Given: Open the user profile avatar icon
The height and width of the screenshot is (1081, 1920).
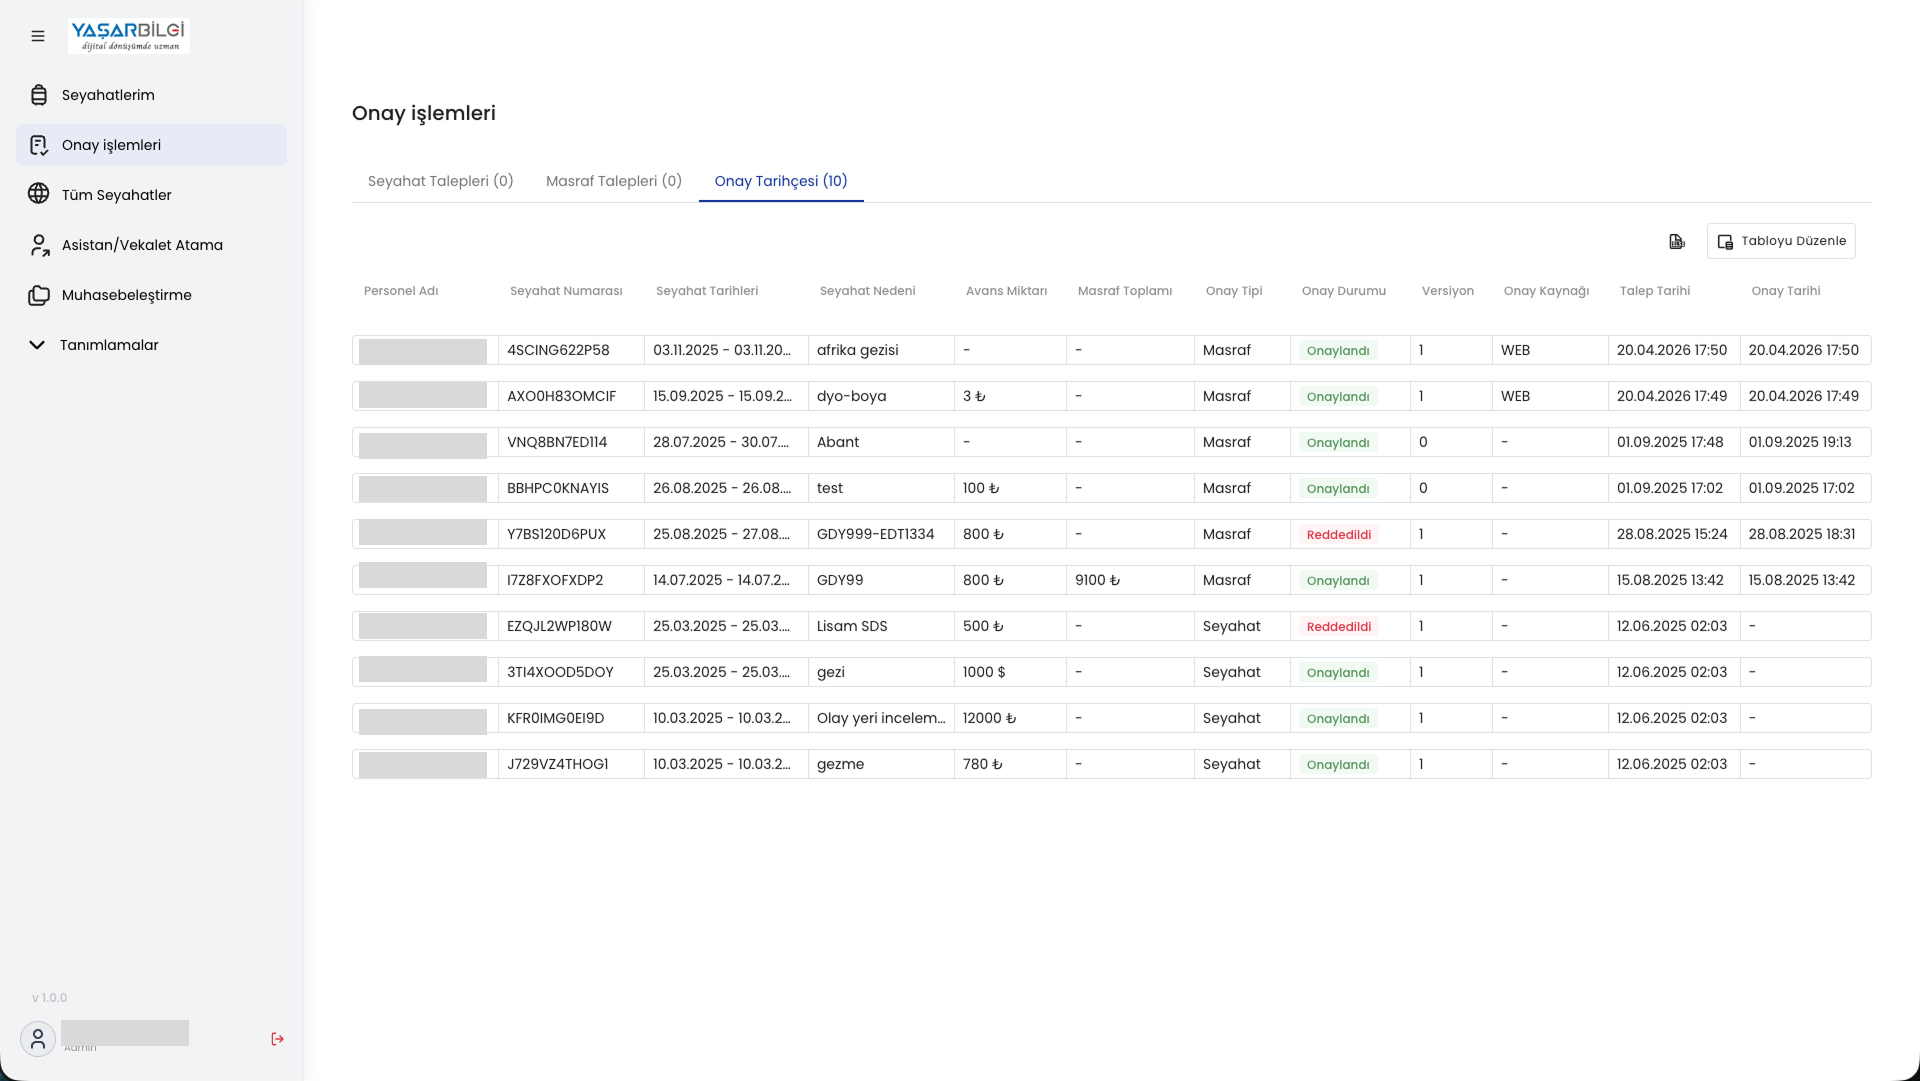Looking at the screenshot, I should point(38,1039).
